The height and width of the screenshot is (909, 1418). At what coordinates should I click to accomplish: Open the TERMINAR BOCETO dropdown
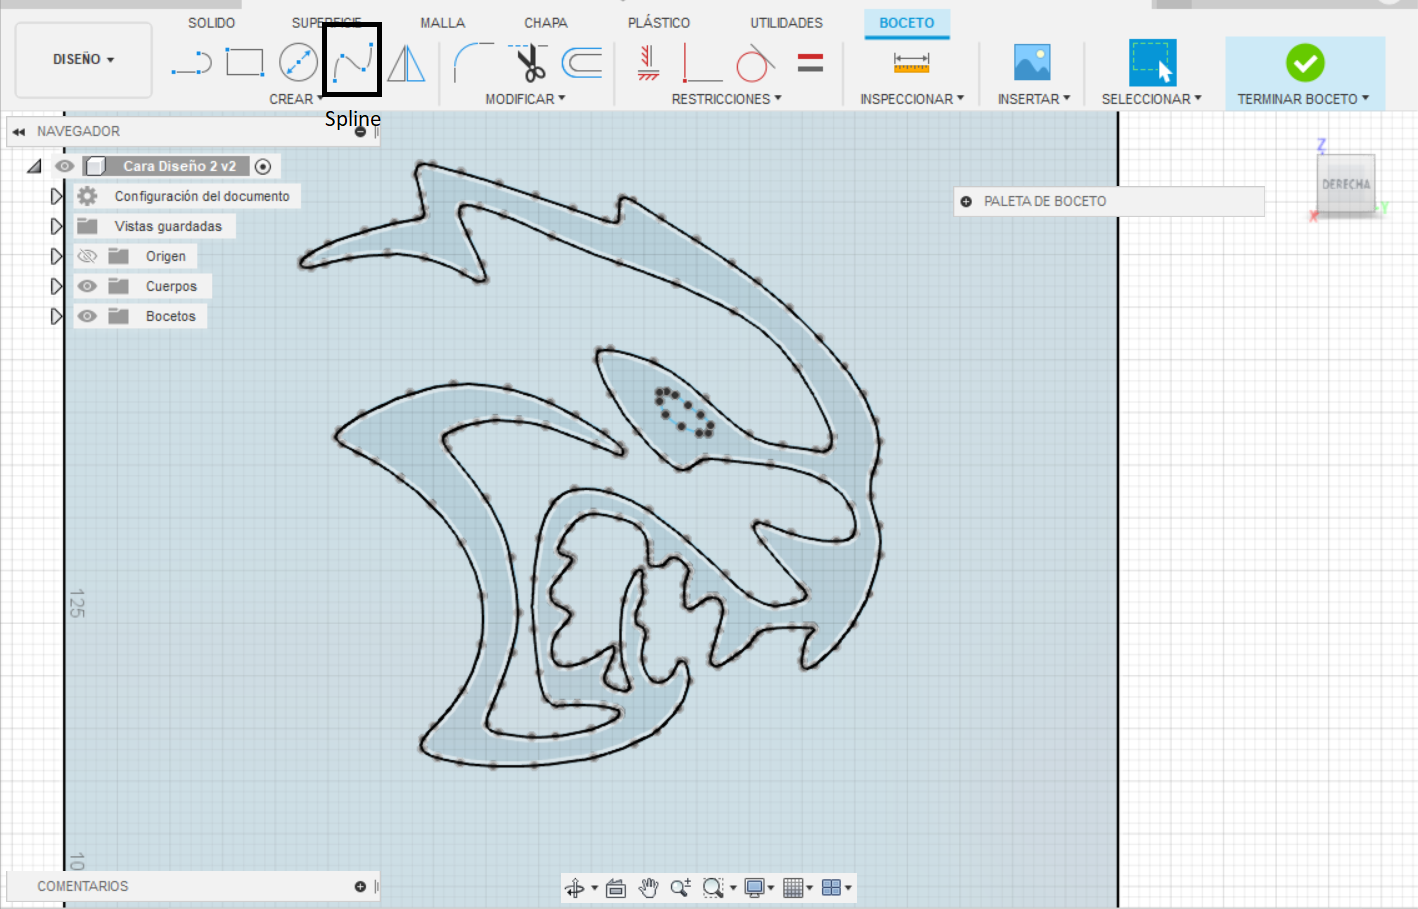click(x=1303, y=99)
